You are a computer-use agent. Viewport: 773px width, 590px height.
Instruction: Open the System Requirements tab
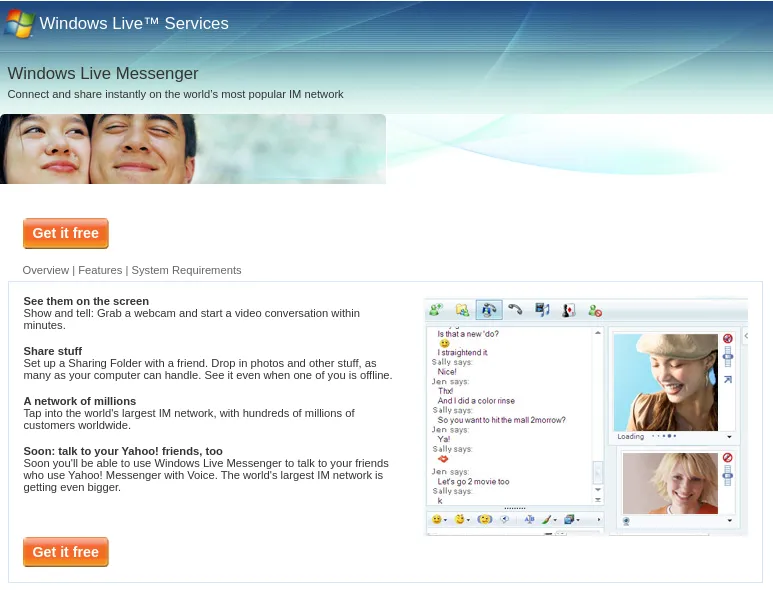pyautogui.click(x=186, y=270)
